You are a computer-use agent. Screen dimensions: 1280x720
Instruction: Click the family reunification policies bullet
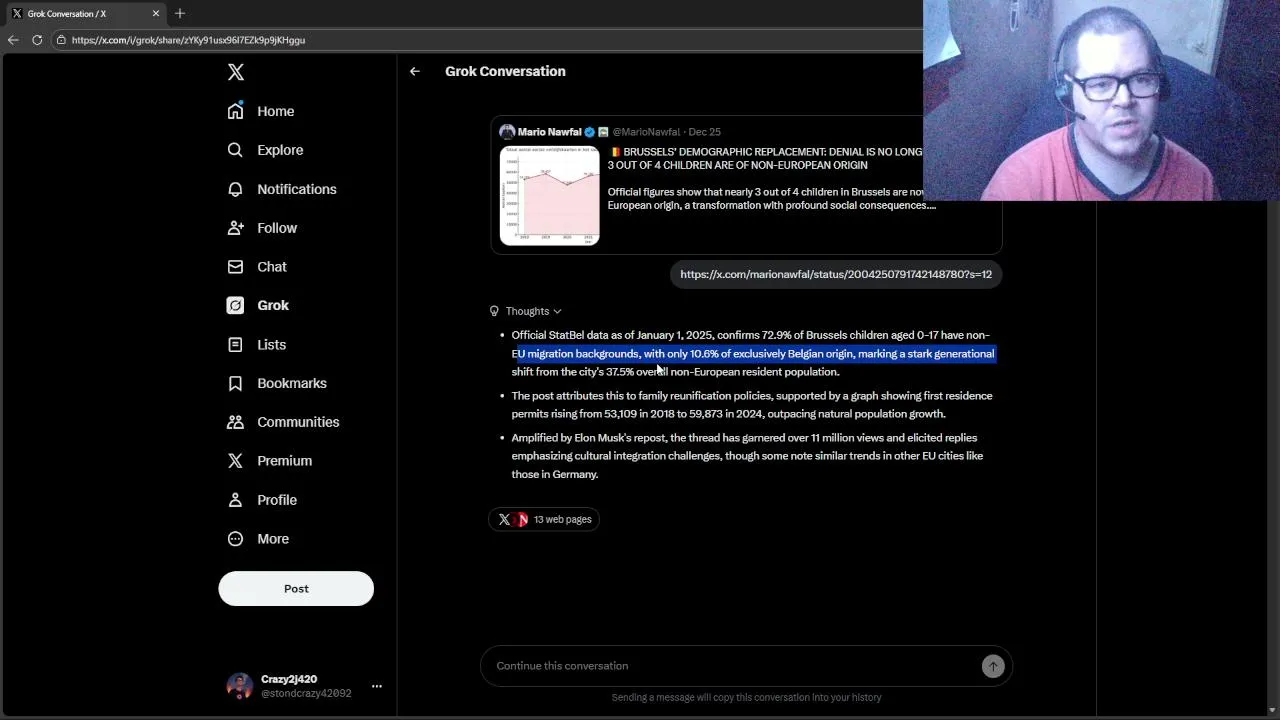pos(752,405)
